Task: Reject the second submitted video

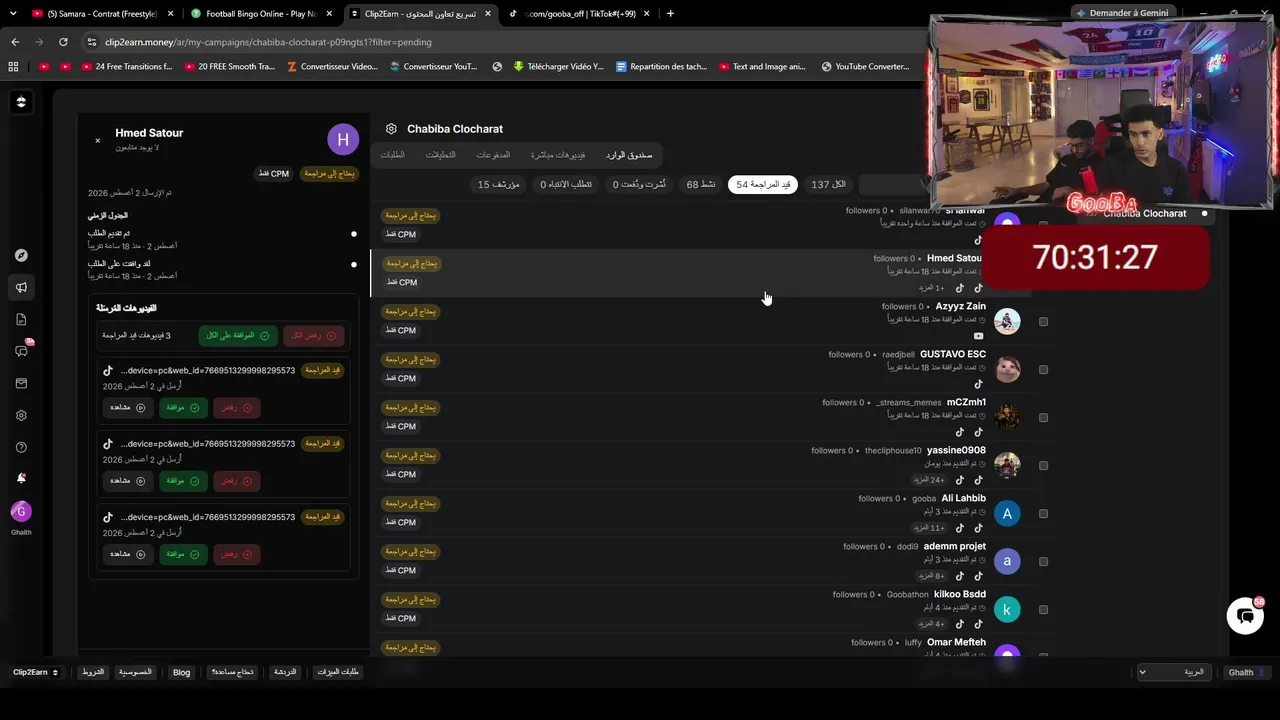Action: (x=236, y=481)
